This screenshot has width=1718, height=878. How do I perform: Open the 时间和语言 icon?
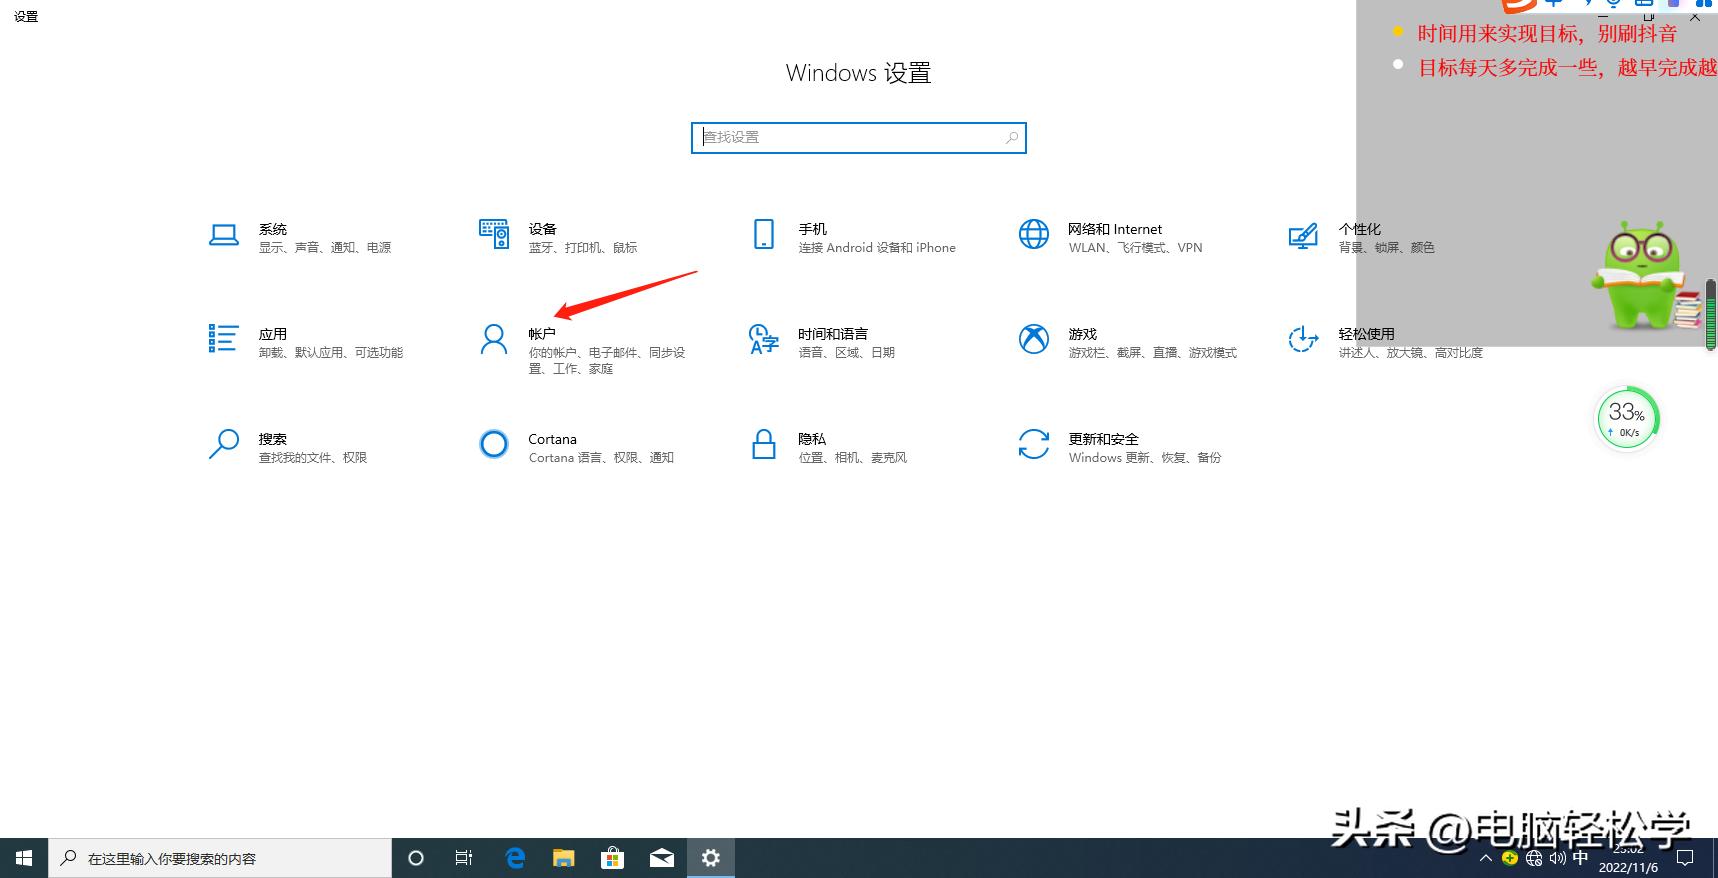(x=764, y=339)
